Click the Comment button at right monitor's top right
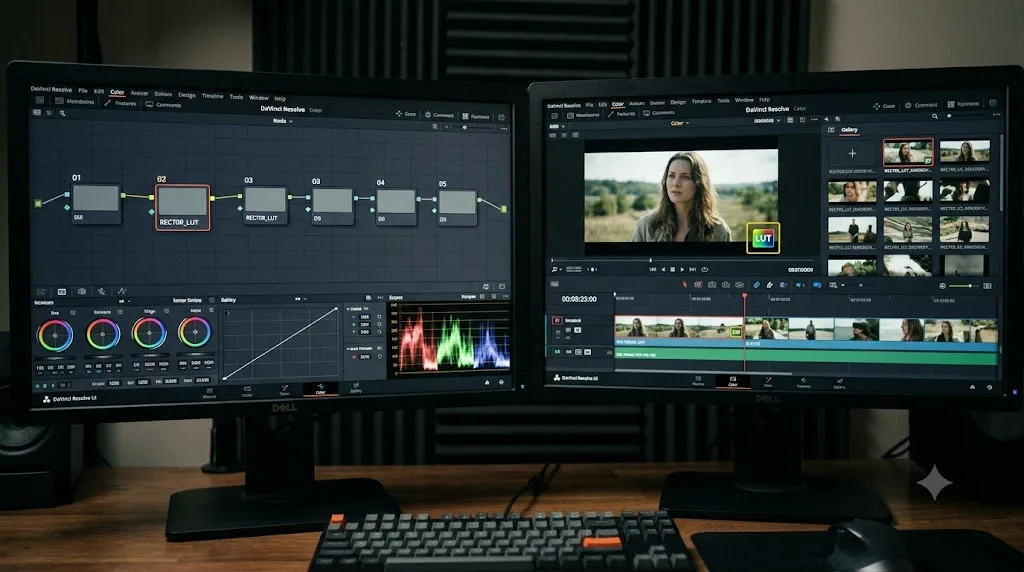Image resolution: width=1024 pixels, height=572 pixels. 921,104
